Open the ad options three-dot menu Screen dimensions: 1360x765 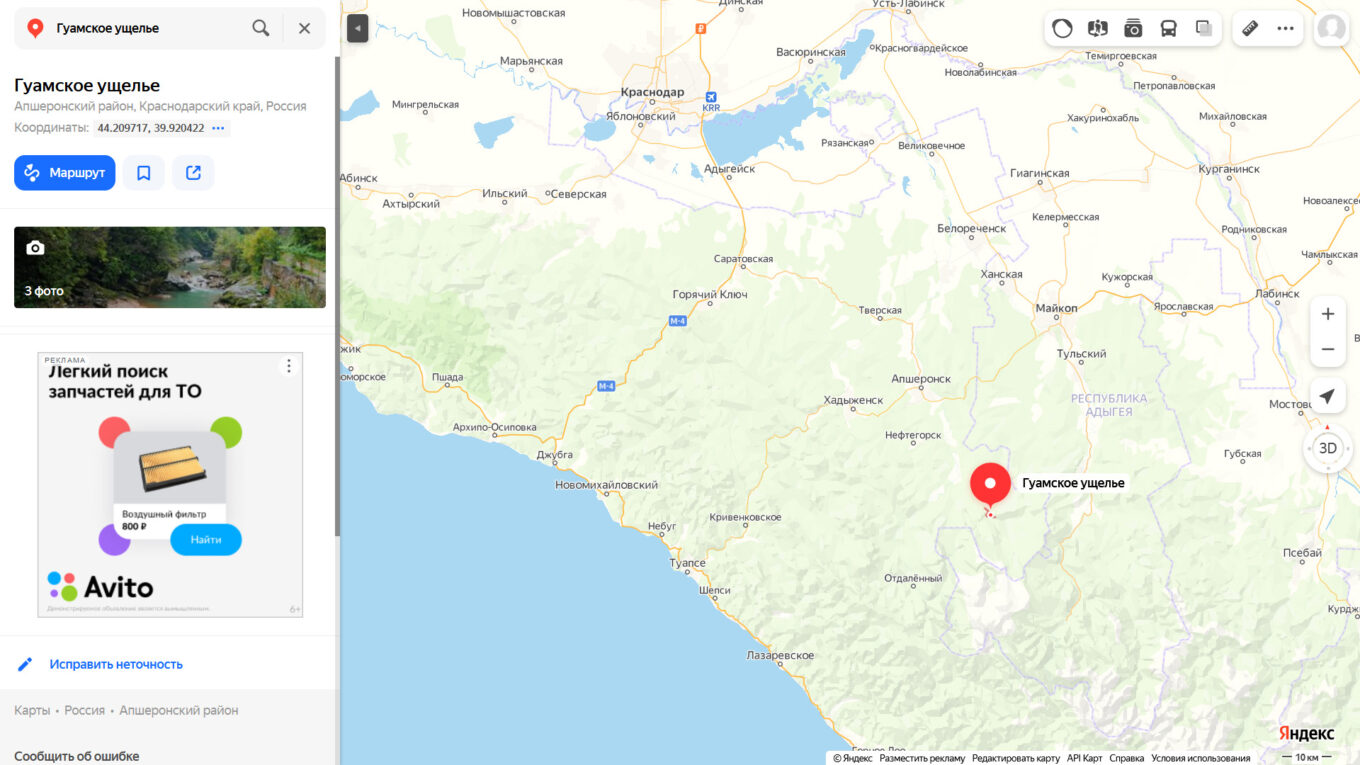click(x=289, y=366)
